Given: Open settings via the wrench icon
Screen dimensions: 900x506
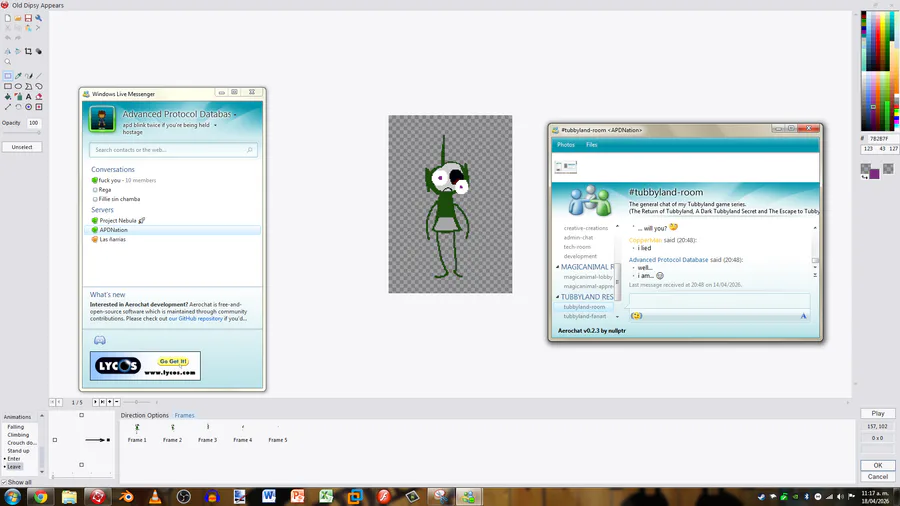Looking at the screenshot, I should pos(38,18).
